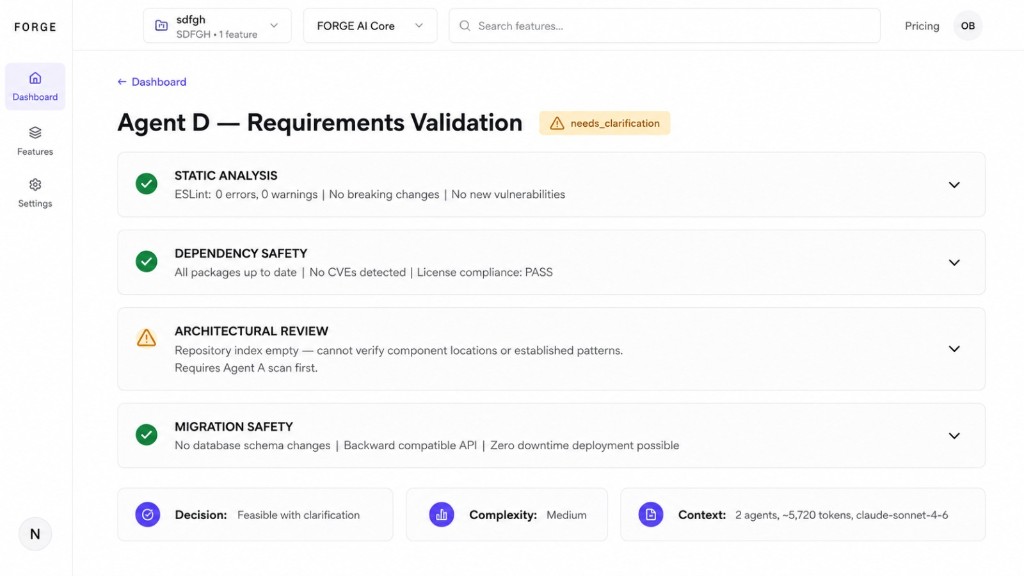Click the Dashboard home icon in sidebar

click(x=35, y=78)
